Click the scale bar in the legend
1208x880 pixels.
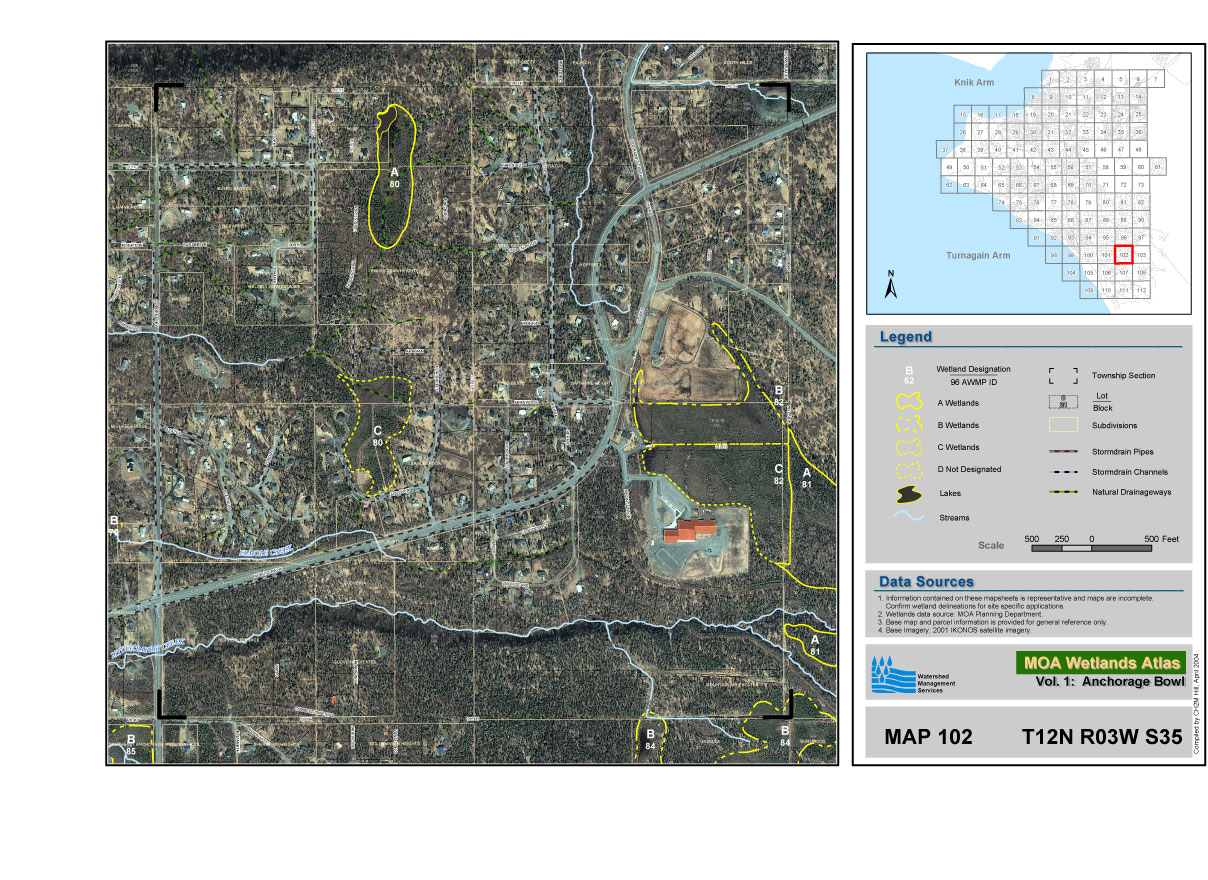click(x=1090, y=548)
